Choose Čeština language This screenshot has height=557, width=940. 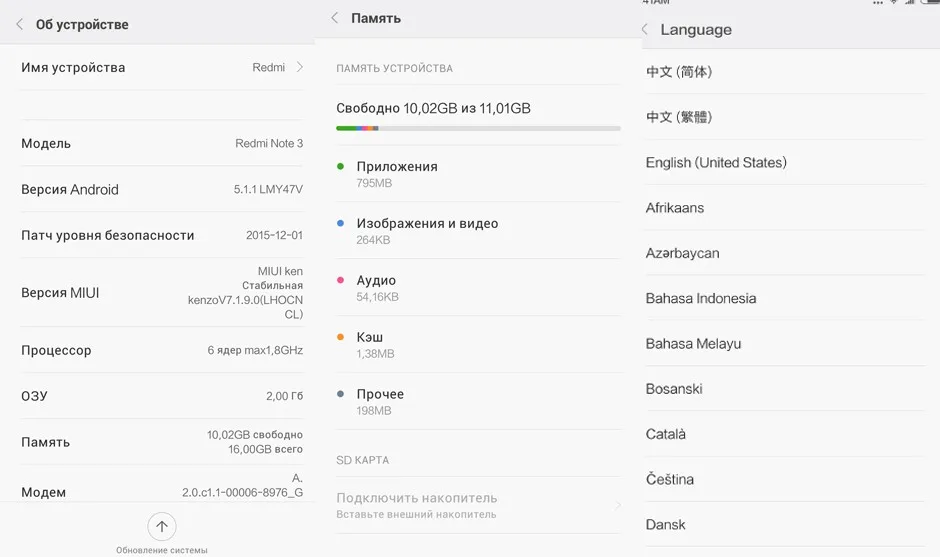tap(785, 479)
